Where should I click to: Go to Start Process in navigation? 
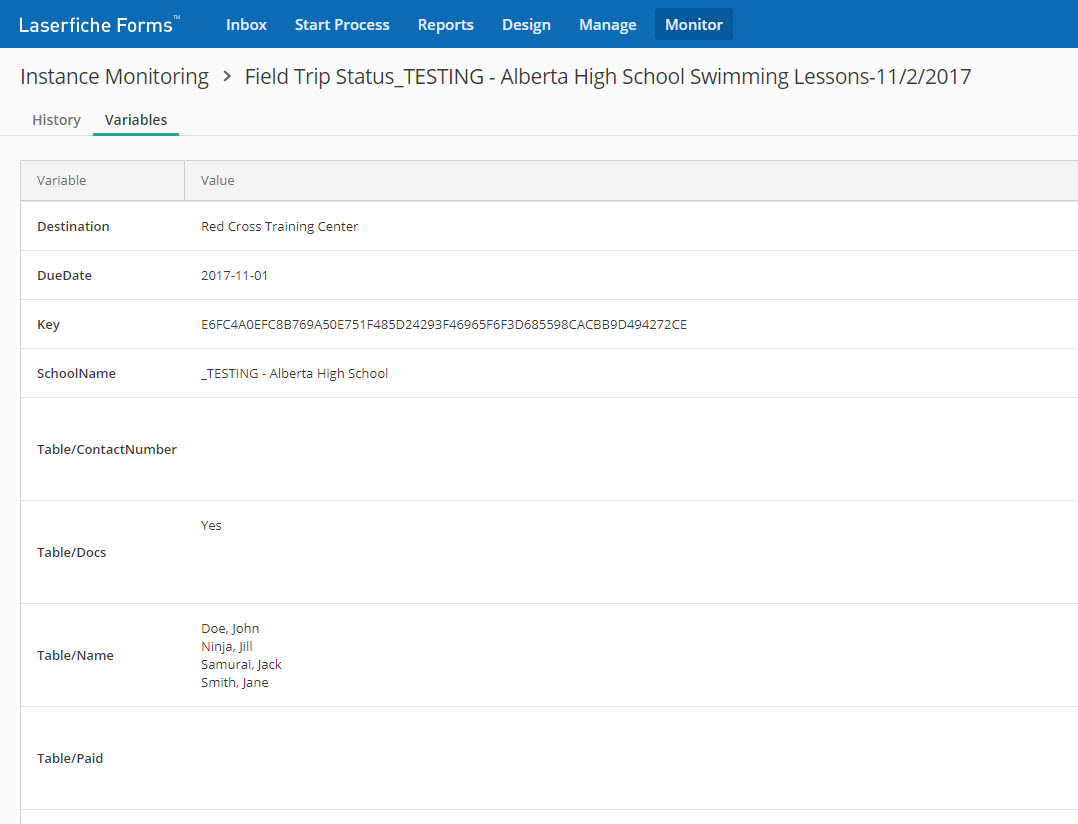click(342, 25)
